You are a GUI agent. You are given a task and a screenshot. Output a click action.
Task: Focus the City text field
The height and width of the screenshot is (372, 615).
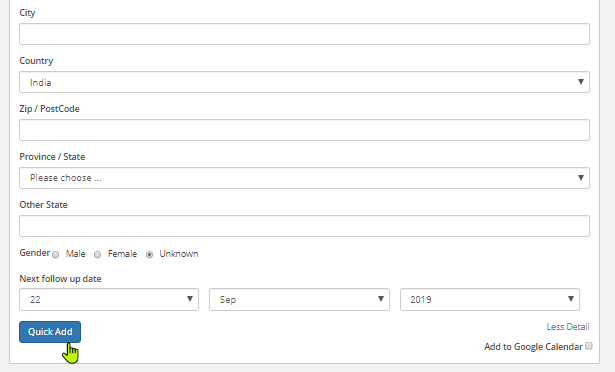tap(304, 34)
